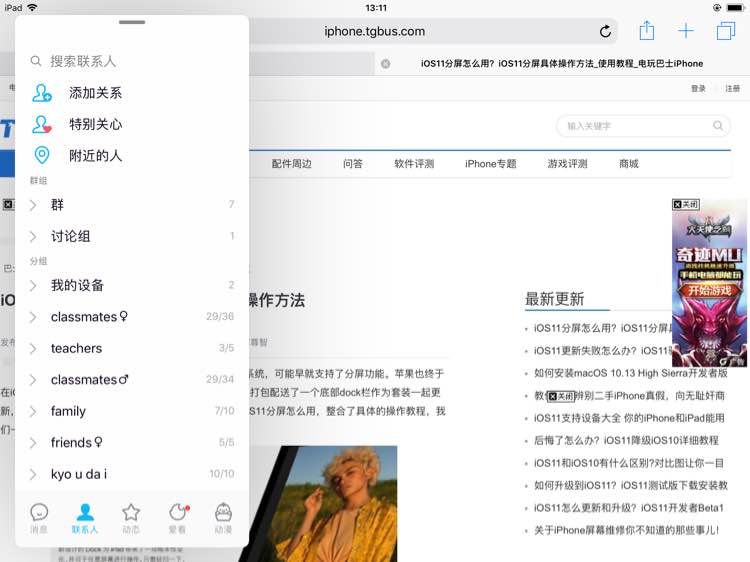750x562 pixels.
Task: Click the 注册 register link
Action: tap(732, 88)
